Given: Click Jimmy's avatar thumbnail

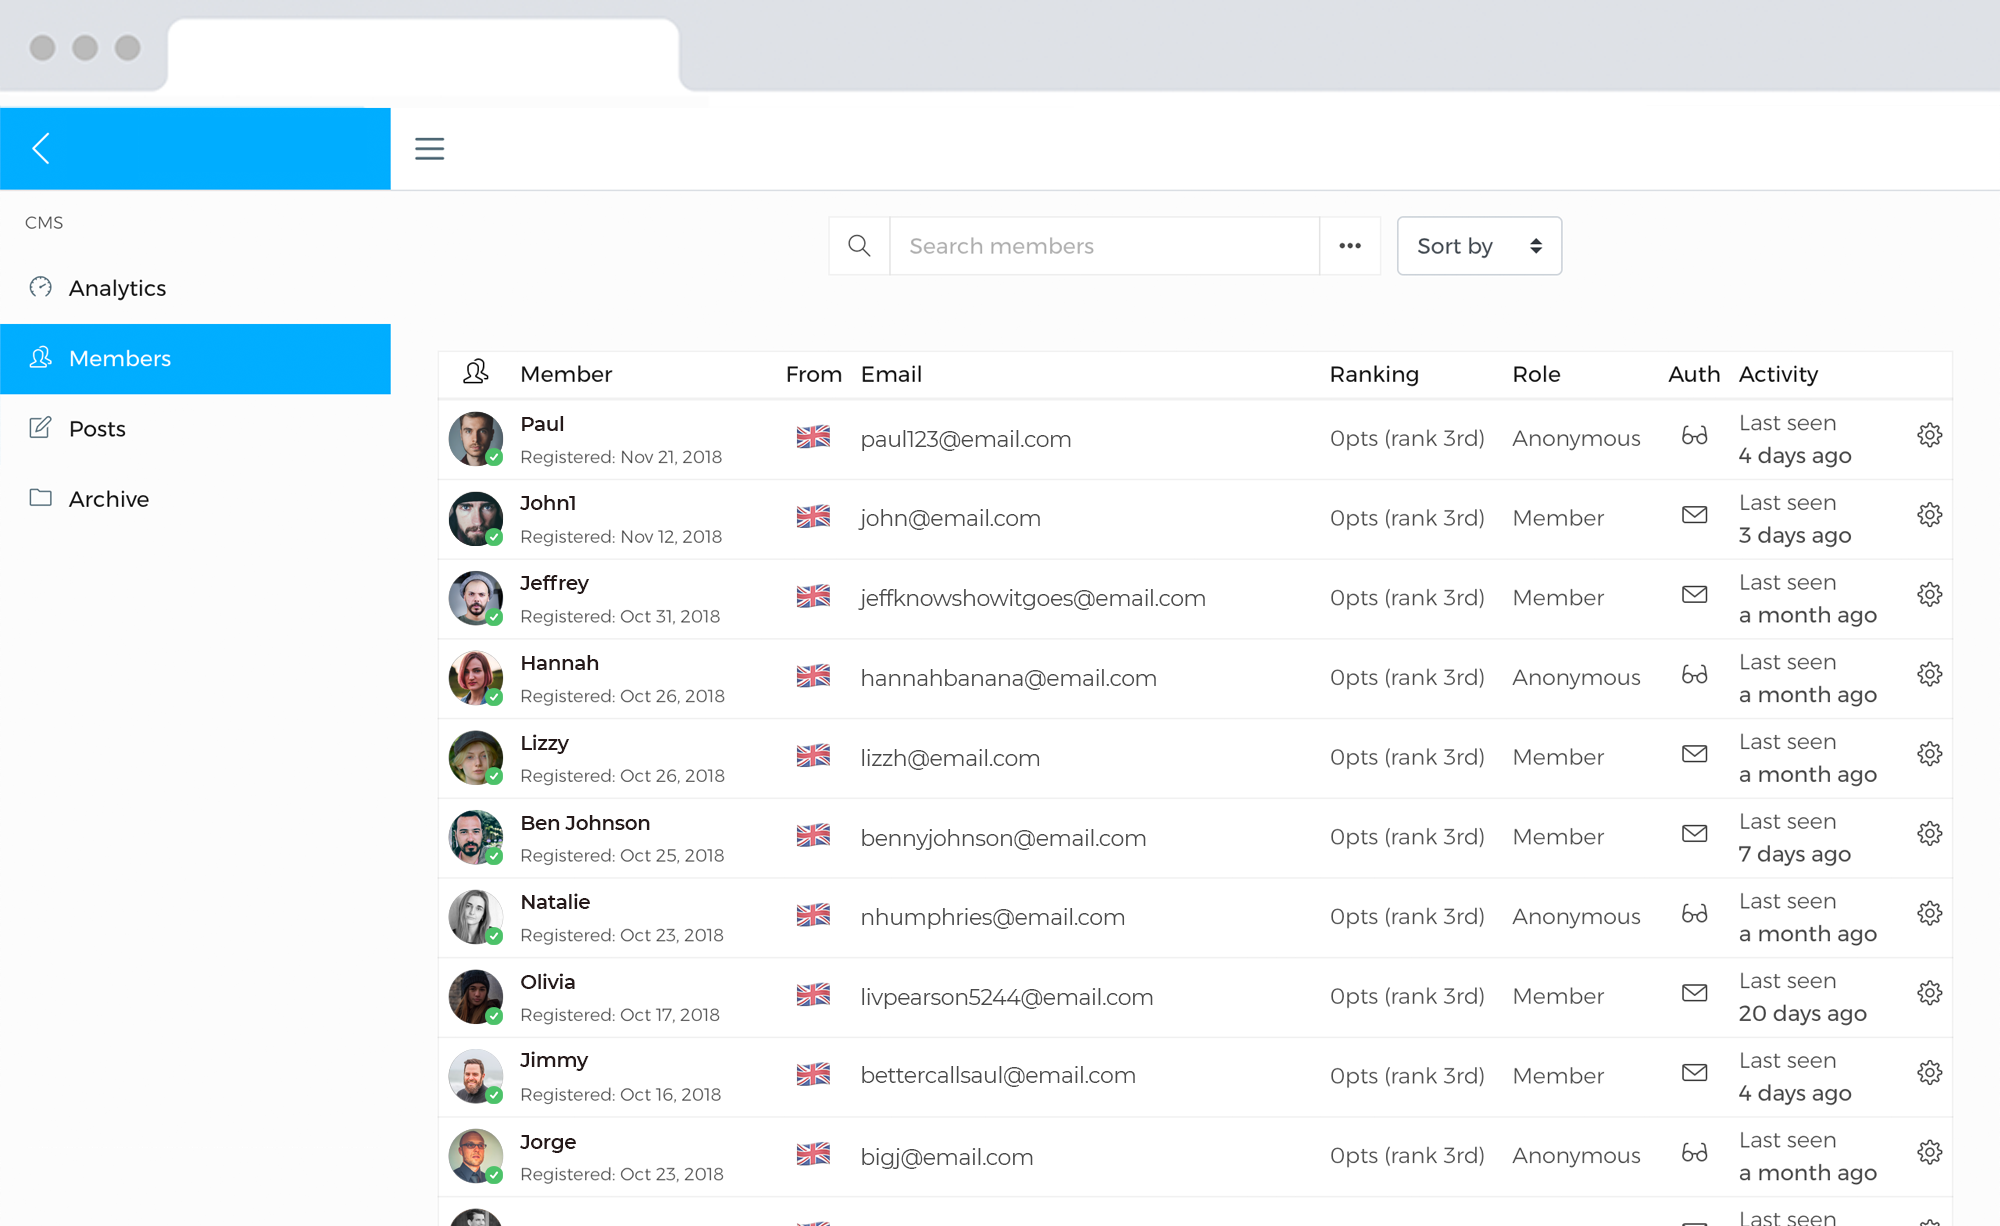Looking at the screenshot, I should coord(475,1076).
